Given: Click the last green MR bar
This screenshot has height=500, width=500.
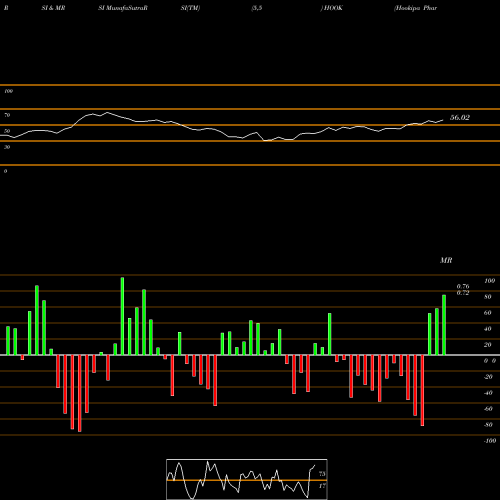Looking at the screenshot, I should click(444, 325).
